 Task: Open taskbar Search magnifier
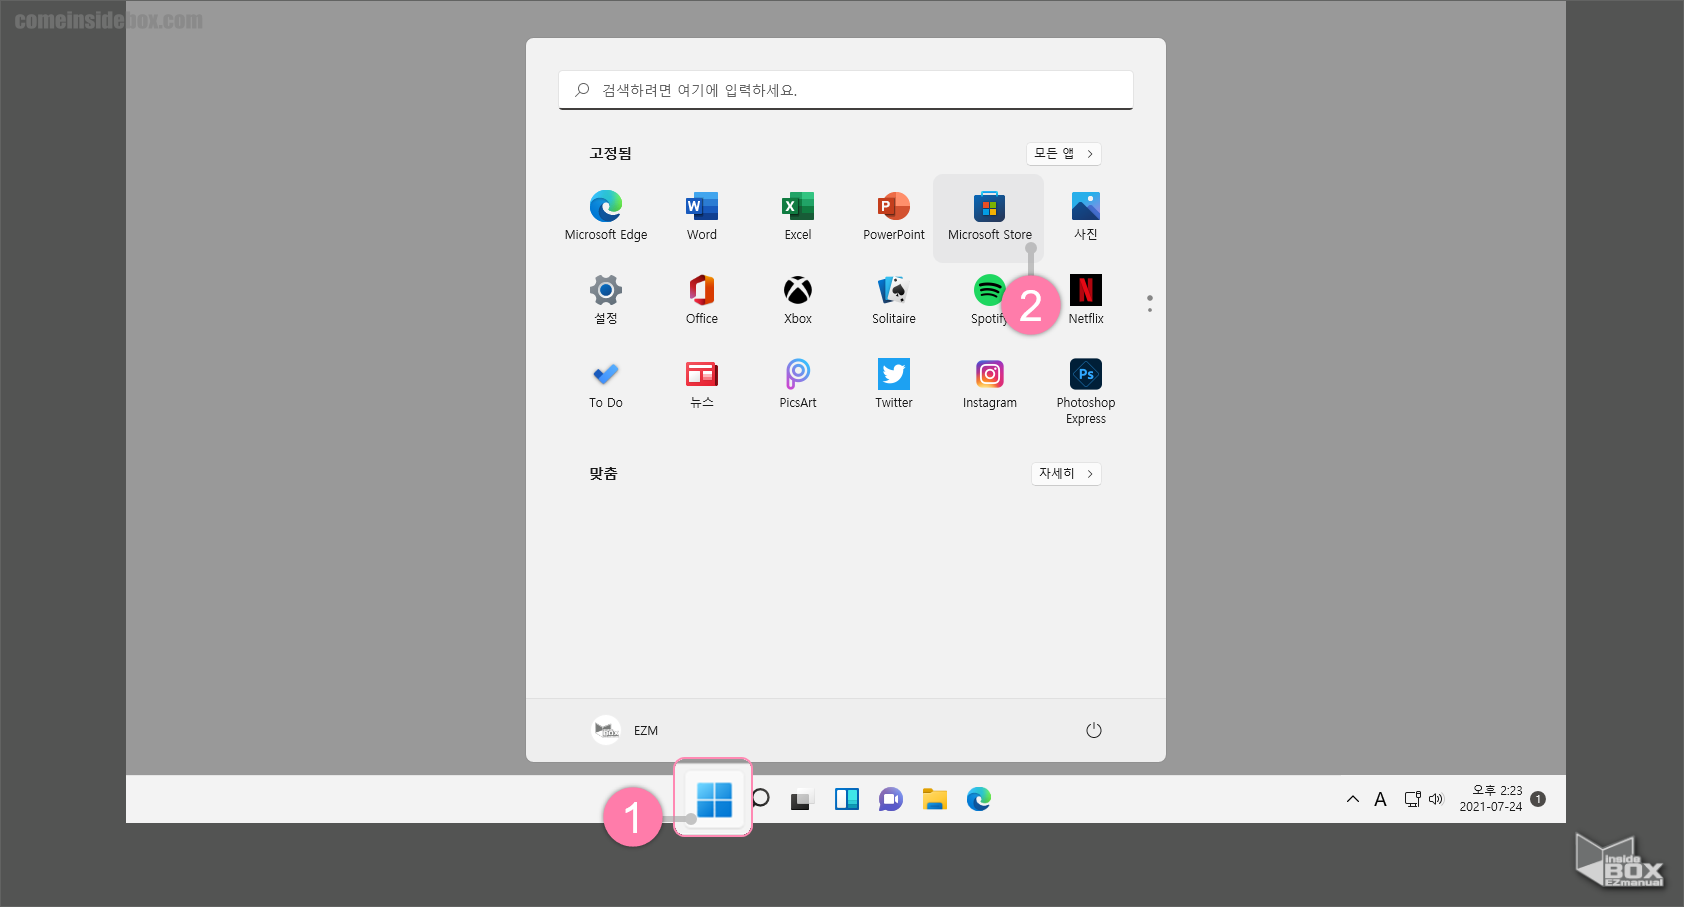[761, 798]
